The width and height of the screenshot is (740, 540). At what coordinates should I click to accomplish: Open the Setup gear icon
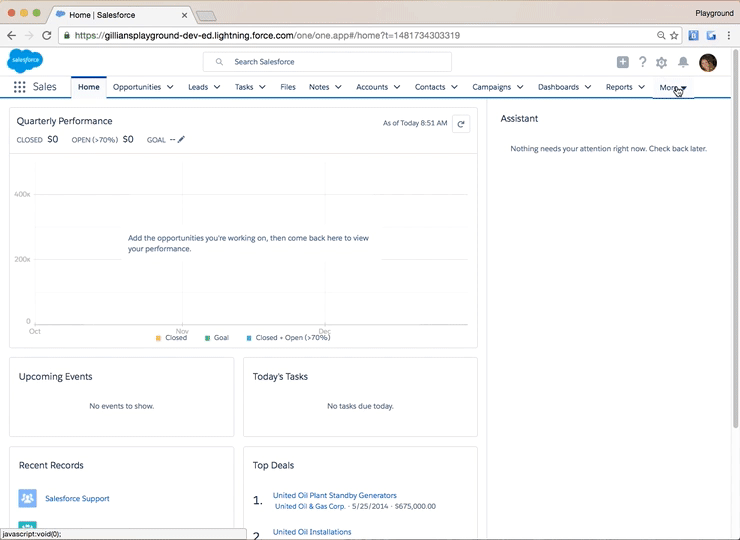661,62
